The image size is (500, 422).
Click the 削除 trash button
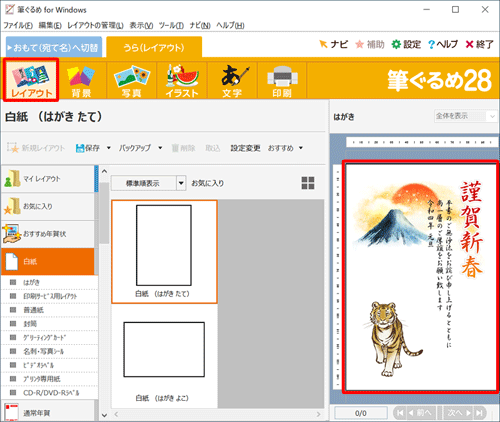(x=183, y=148)
